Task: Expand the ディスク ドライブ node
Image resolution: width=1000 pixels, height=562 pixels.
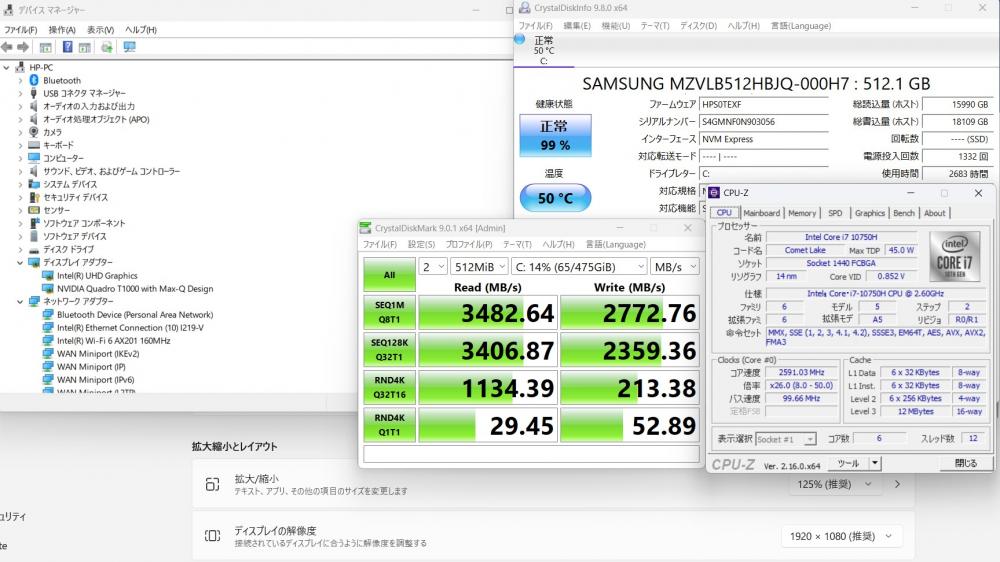Action: tap(20, 249)
